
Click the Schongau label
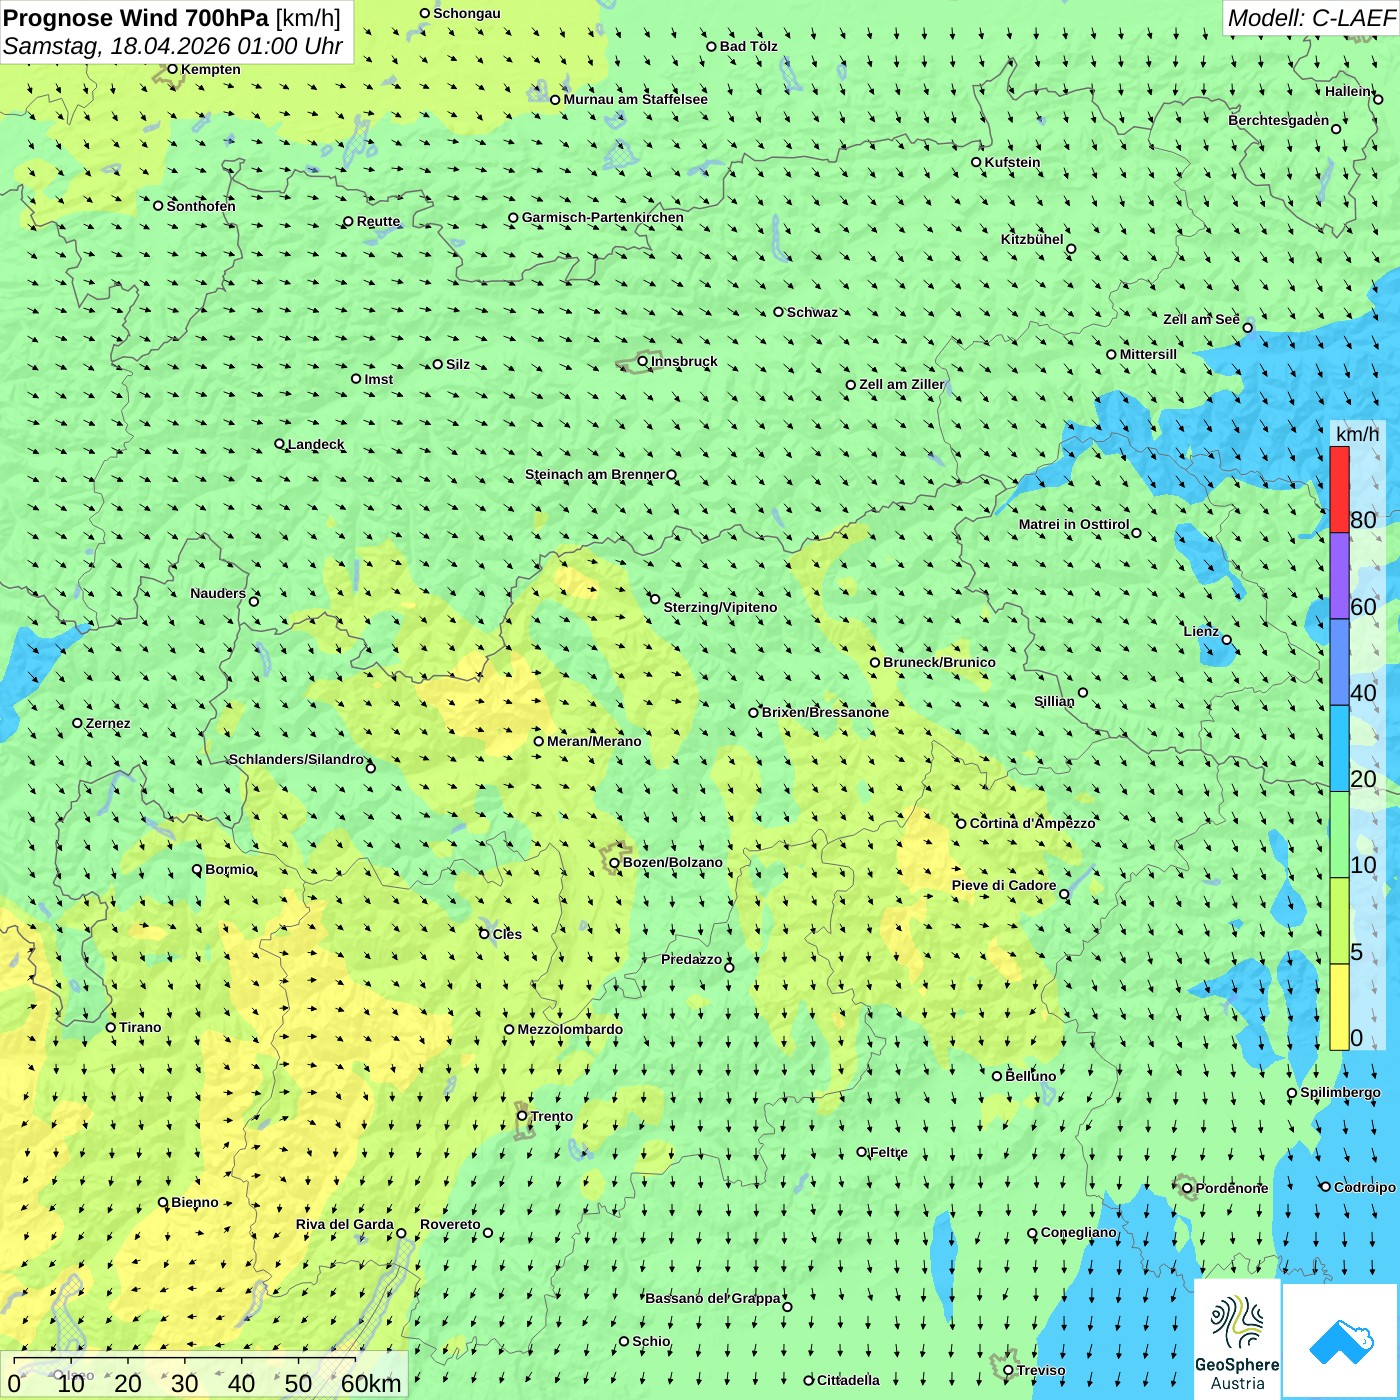point(467,13)
